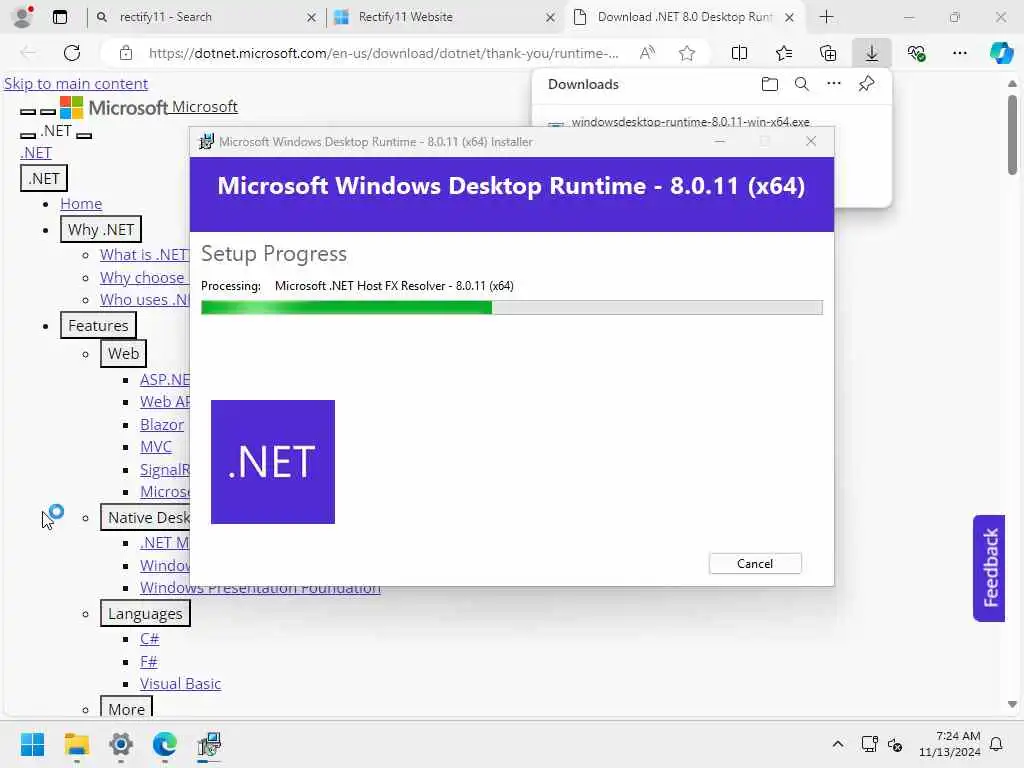Open Settings gear in taskbar

click(121, 744)
